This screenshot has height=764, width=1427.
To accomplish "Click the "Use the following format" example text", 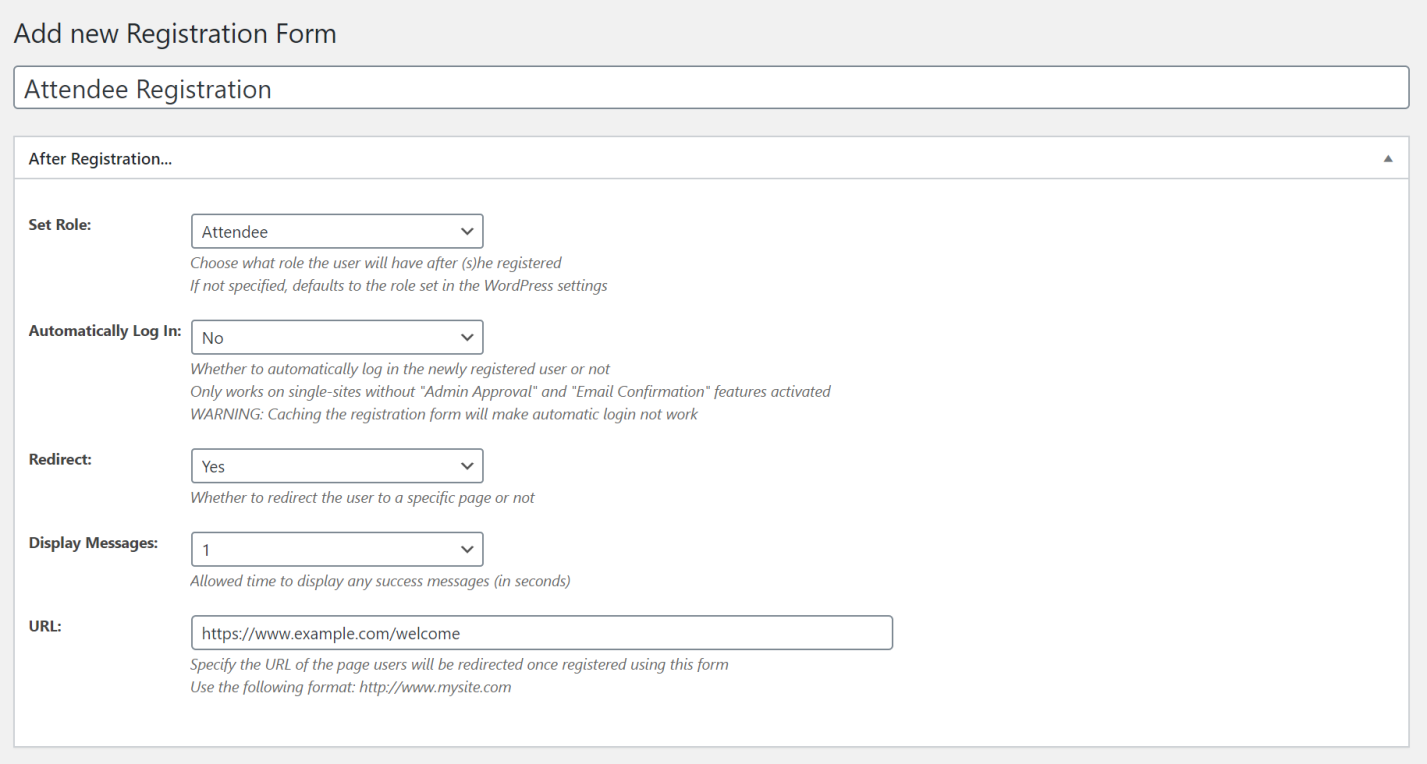I will pyautogui.click(x=350, y=687).
